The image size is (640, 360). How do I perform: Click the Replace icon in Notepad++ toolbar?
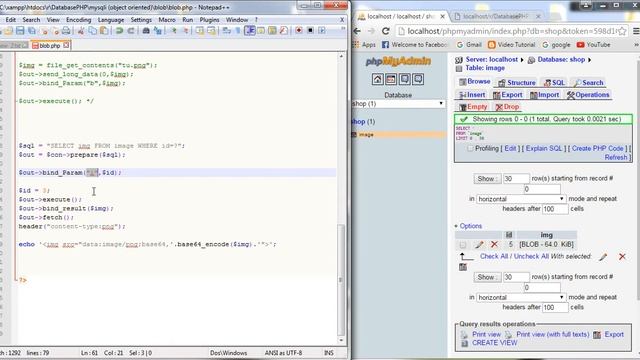(158, 31)
